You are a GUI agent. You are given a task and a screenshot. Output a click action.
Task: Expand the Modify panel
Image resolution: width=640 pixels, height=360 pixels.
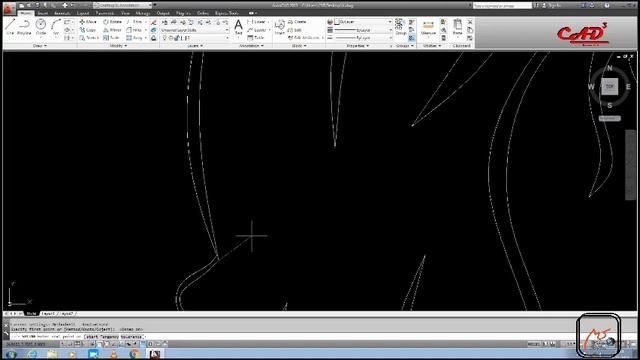click(118, 46)
